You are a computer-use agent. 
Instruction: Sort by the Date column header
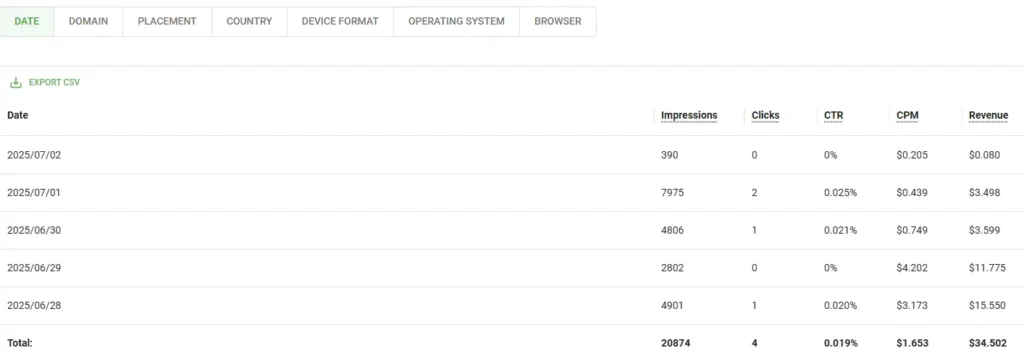tap(18, 115)
